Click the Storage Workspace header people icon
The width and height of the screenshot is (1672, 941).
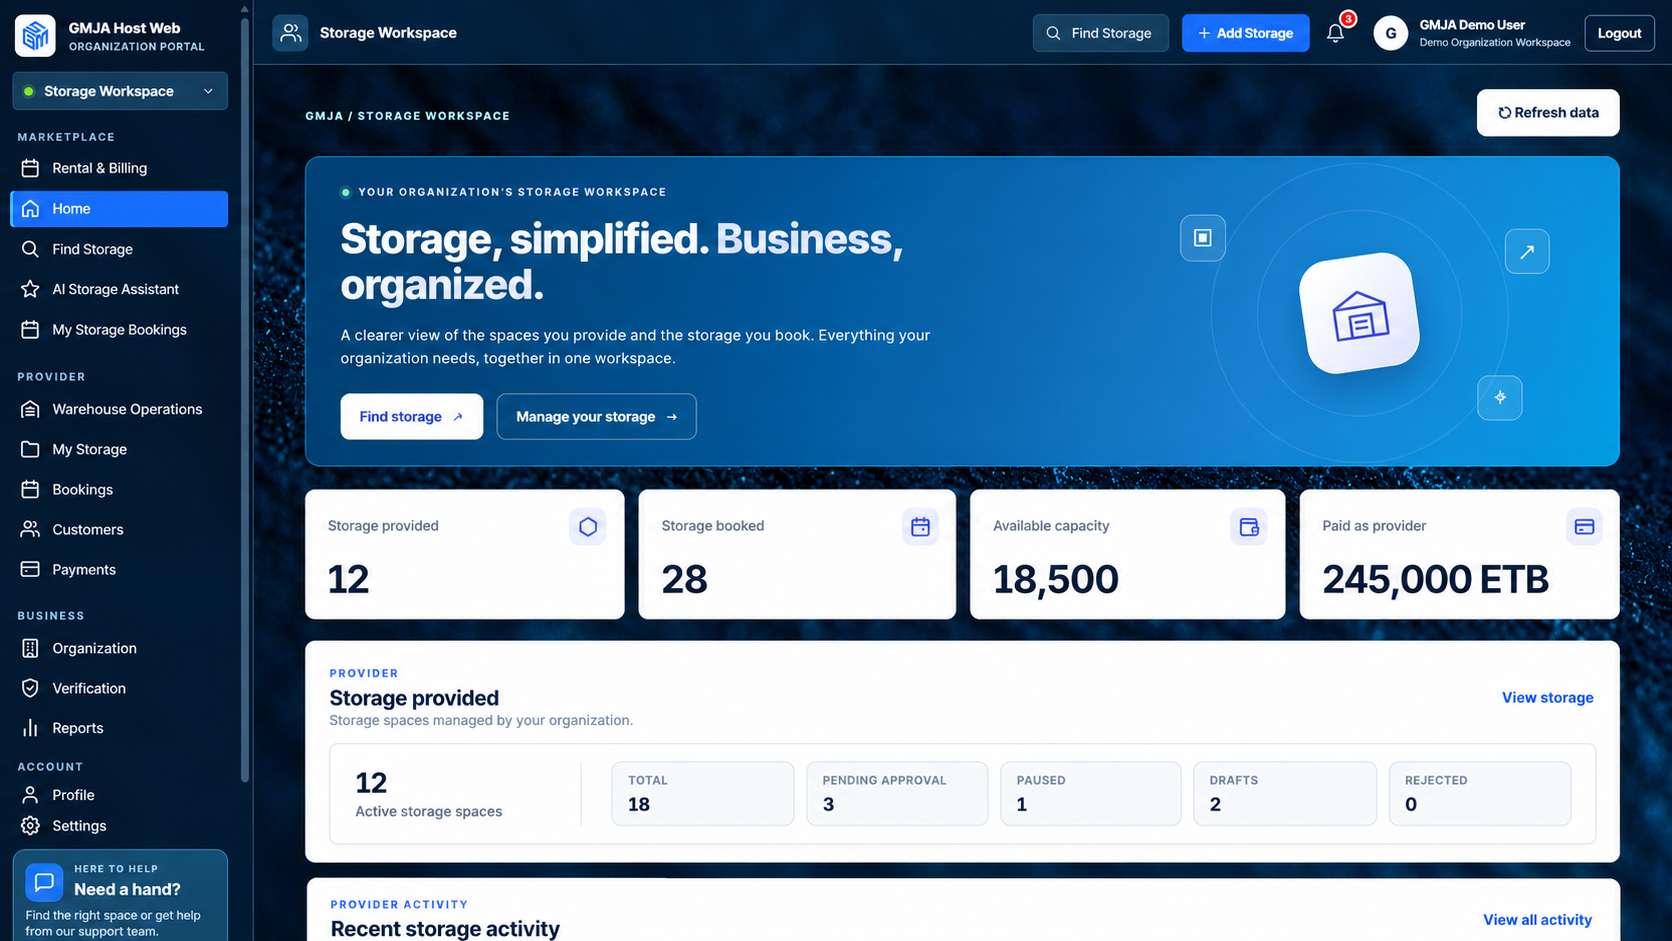click(290, 33)
